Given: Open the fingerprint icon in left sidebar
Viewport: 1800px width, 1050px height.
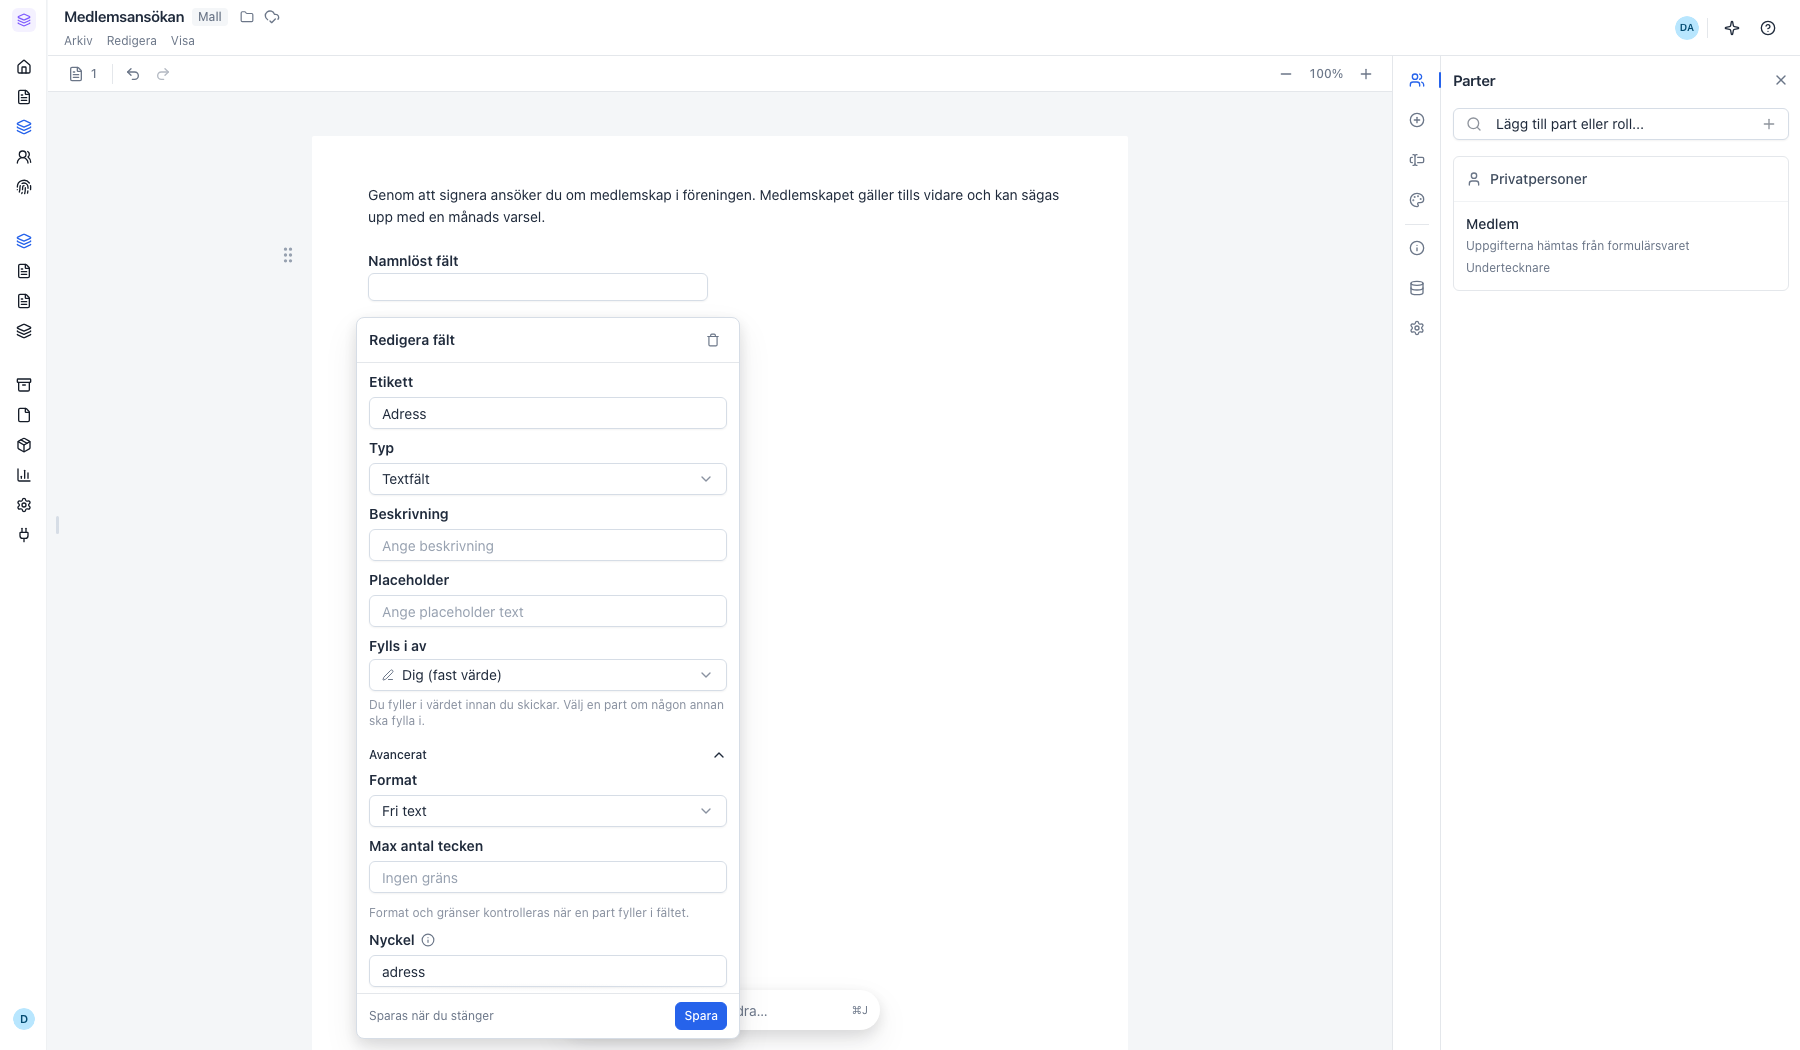Looking at the screenshot, I should click(x=24, y=187).
